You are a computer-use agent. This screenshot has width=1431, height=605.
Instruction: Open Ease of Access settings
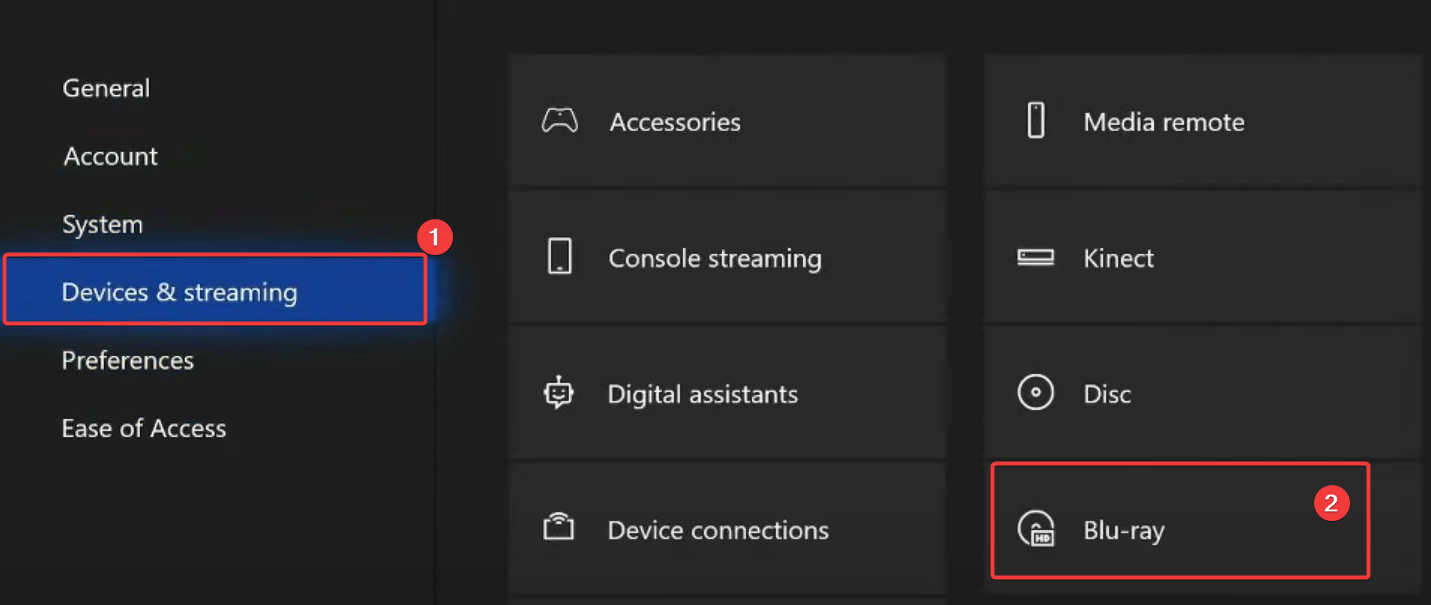(x=144, y=428)
